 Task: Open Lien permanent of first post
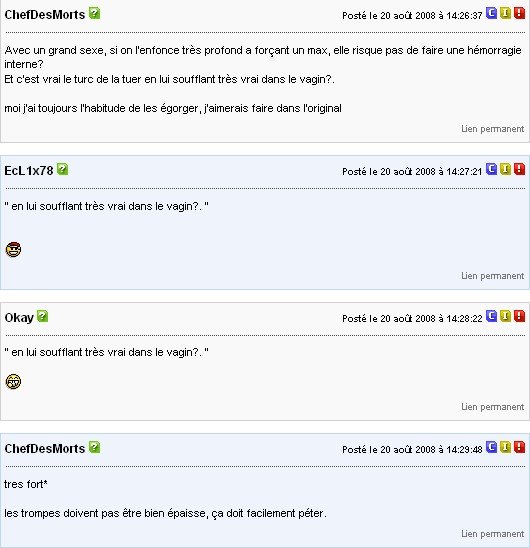[492, 129]
